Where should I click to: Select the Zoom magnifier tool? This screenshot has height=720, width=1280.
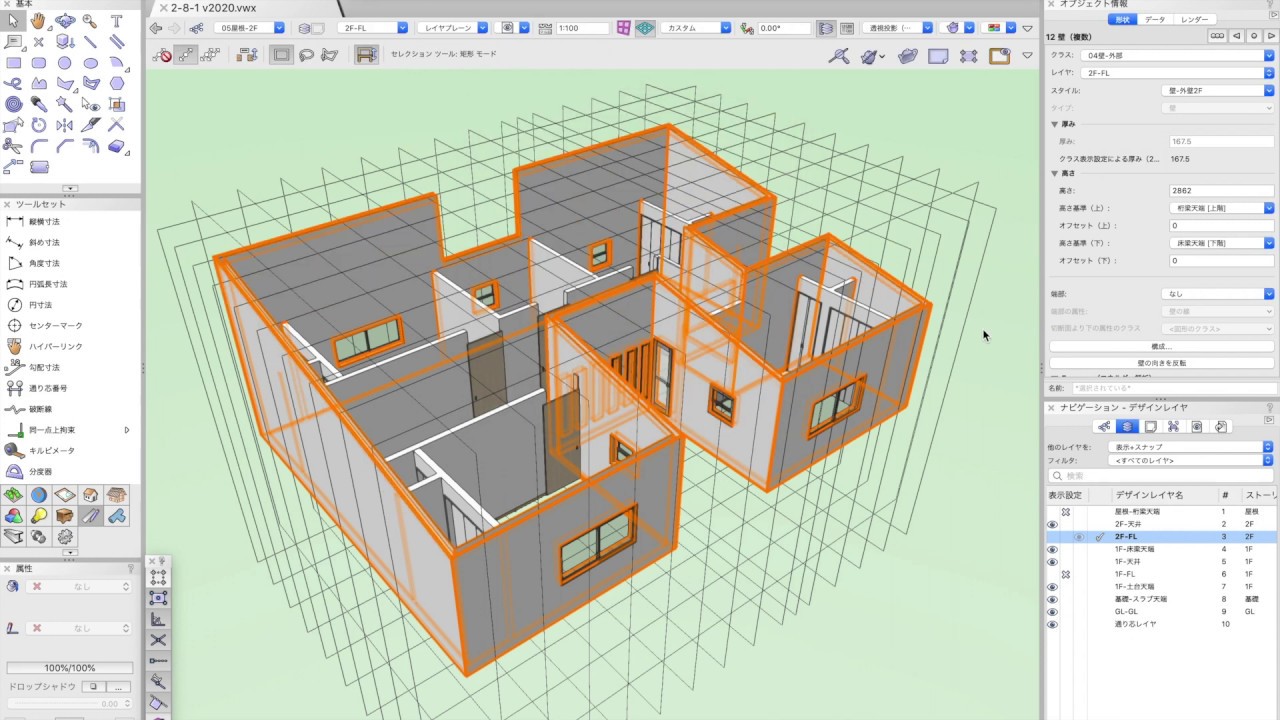[90, 21]
